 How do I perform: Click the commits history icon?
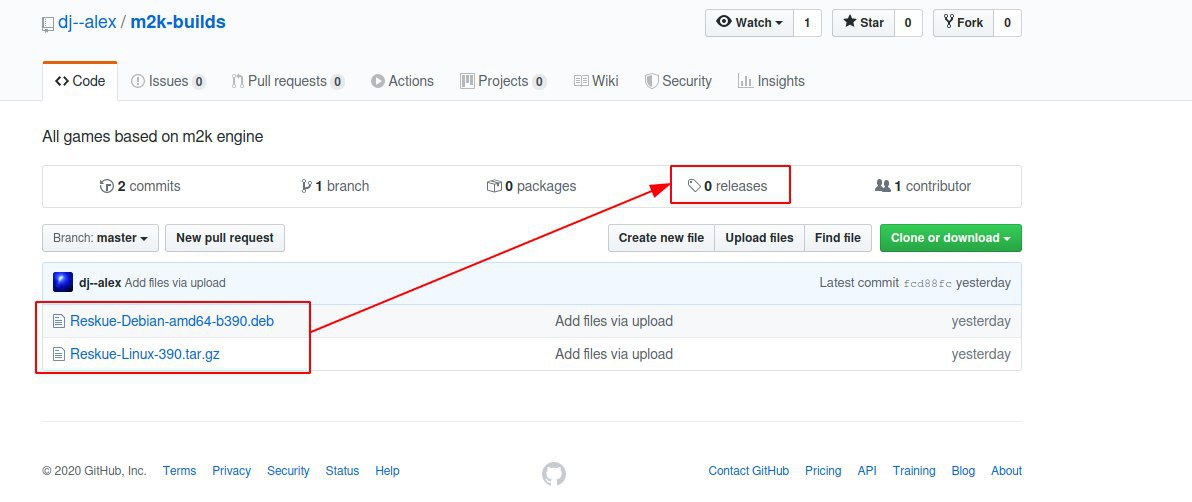tap(106, 186)
